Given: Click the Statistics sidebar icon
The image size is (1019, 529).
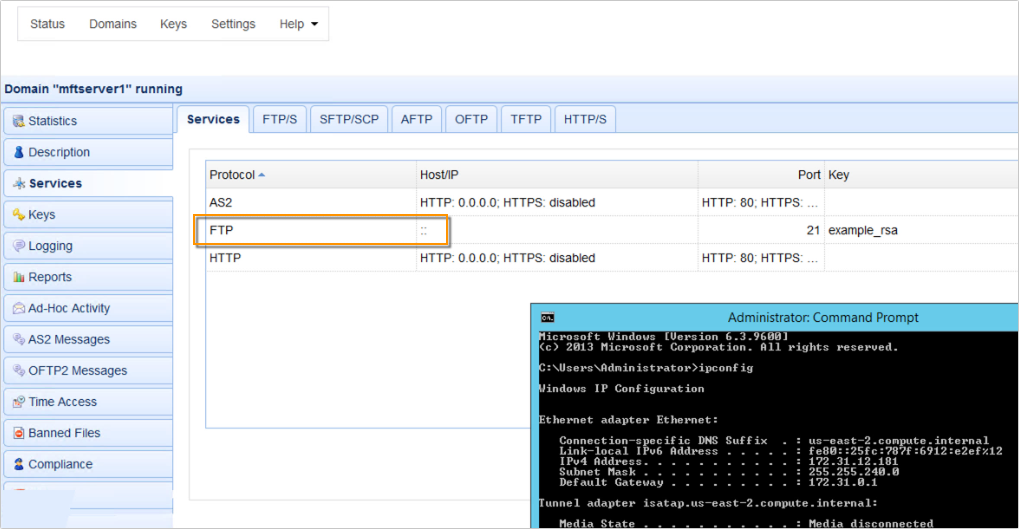Looking at the screenshot, I should (x=19, y=121).
